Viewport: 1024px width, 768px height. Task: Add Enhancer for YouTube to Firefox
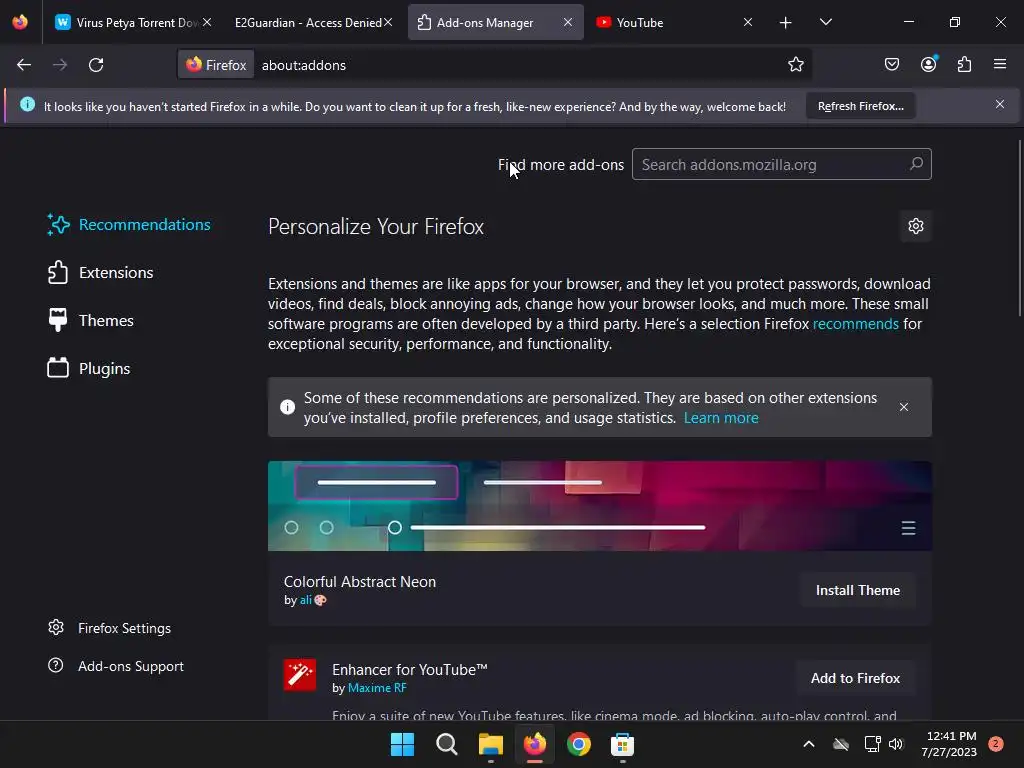855,679
